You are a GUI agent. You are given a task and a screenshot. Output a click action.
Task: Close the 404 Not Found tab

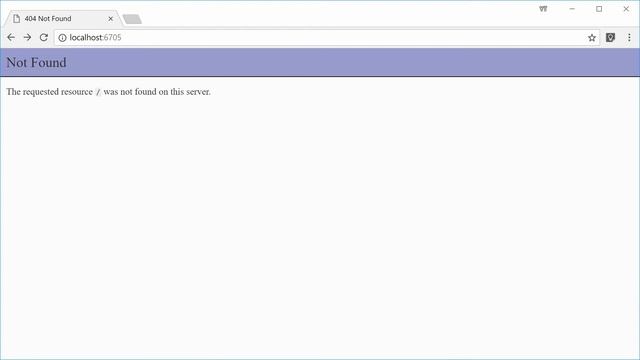click(111, 19)
